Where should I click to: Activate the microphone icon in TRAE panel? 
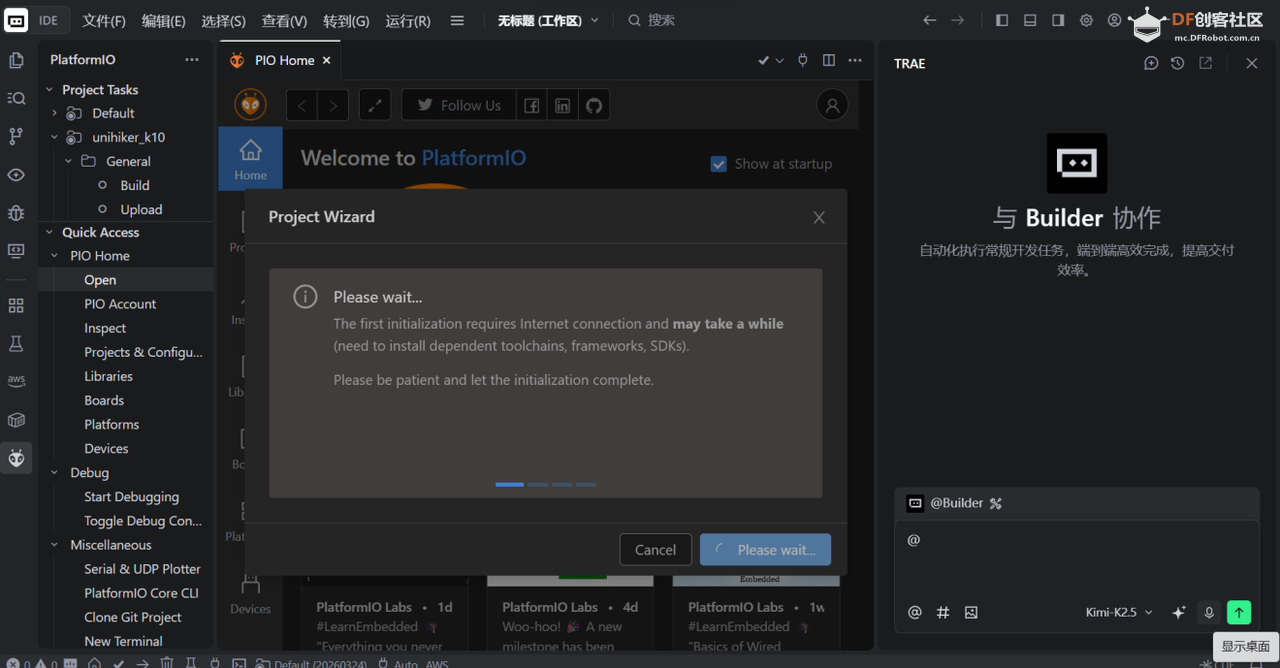point(1210,612)
